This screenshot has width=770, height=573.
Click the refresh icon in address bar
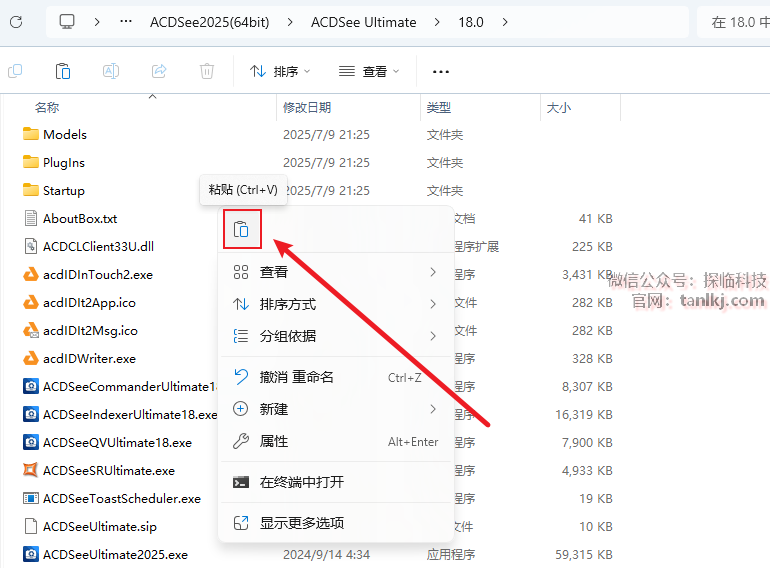(16, 22)
